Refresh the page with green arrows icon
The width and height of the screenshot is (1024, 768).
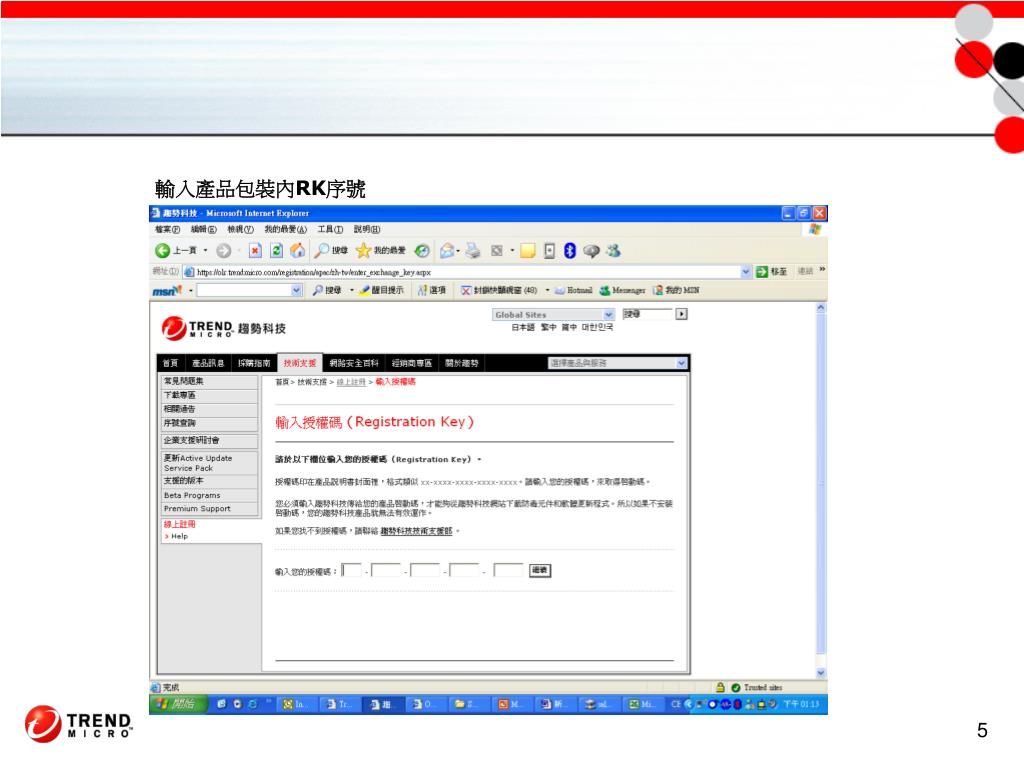click(x=276, y=251)
